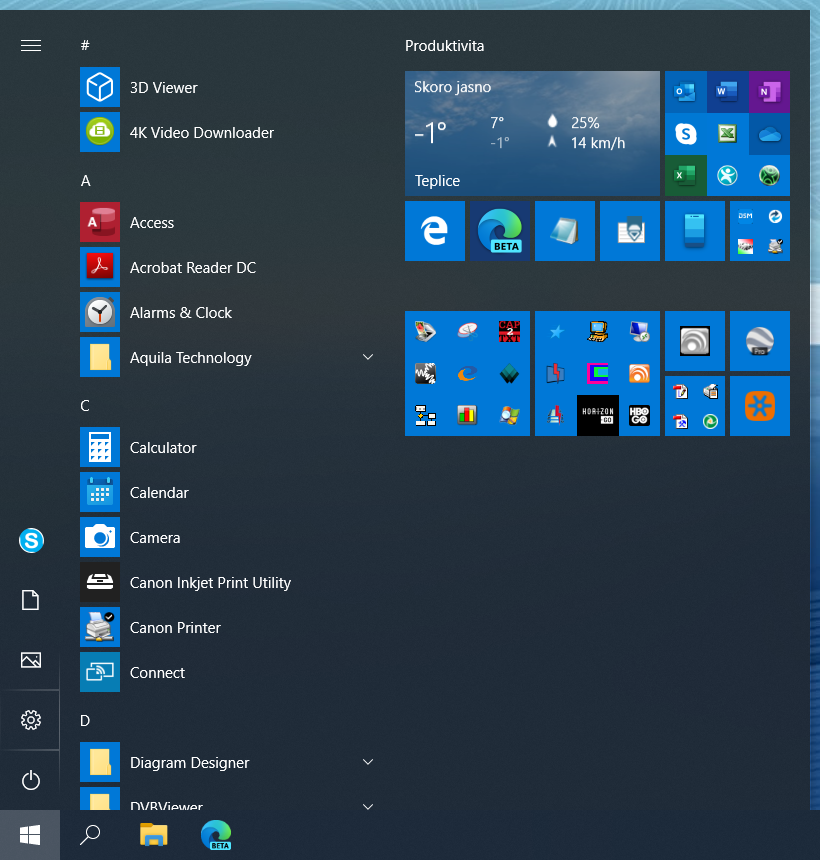This screenshot has height=860, width=820.
Task: Open Access from the app list
Action: pos(151,223)
